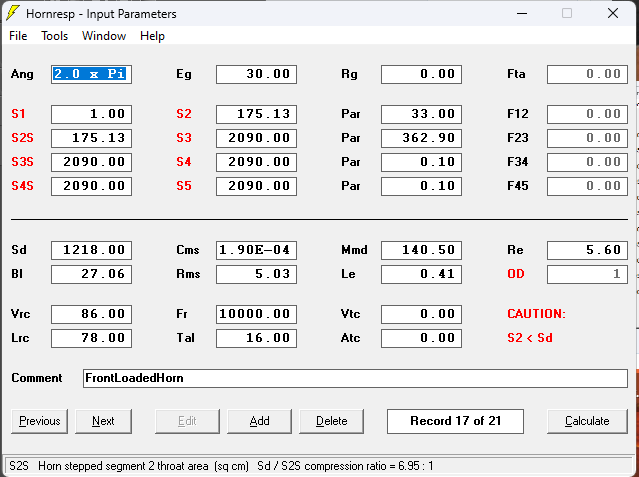Select the Fta input field
639x477 pixels.
tap(587, 74)
